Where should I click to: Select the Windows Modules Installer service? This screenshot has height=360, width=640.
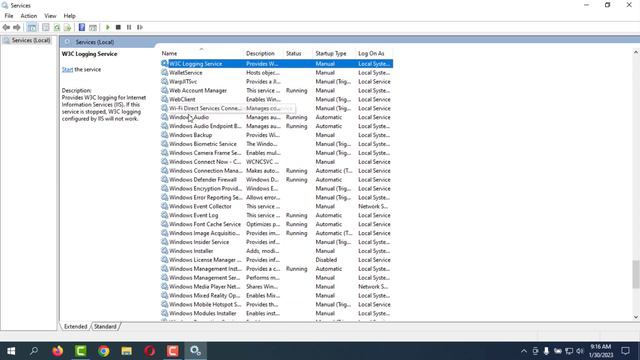pyautogui.click(x=276, y=313)
